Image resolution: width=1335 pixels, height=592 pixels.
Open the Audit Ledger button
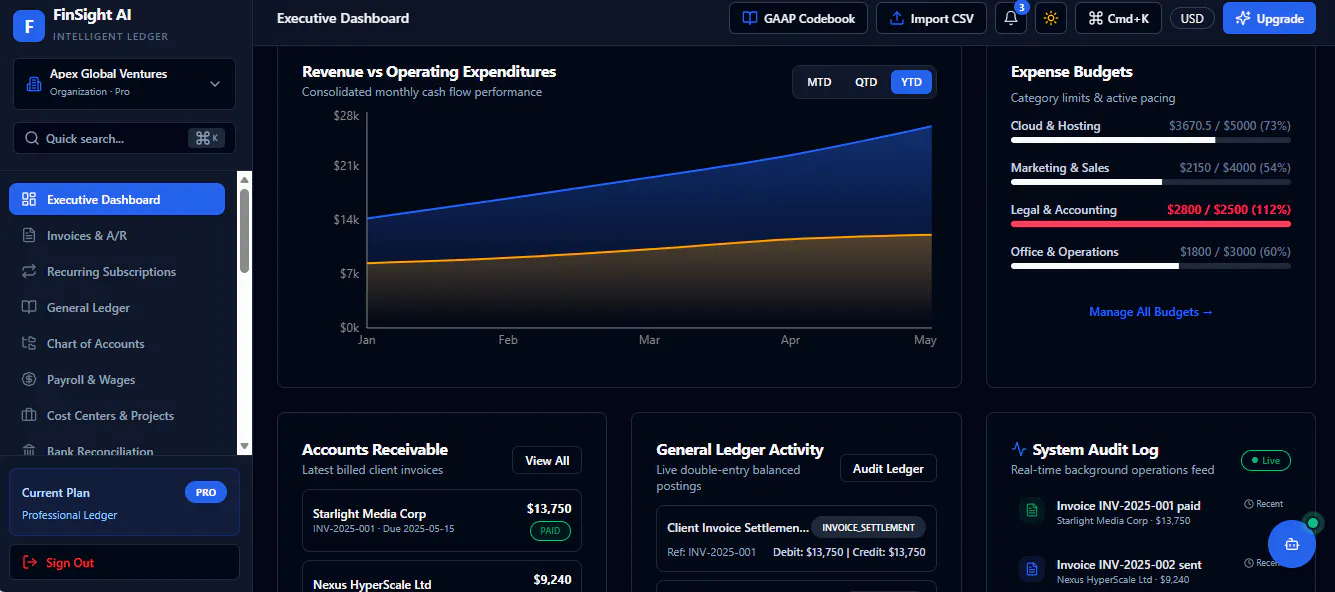click(x=889, y=468)
